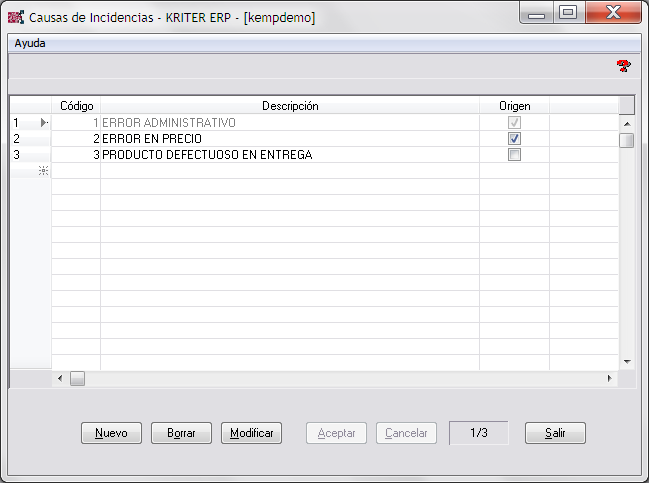Click the row 1 current record arrow
649x483 pixels.
coord(43,123)
